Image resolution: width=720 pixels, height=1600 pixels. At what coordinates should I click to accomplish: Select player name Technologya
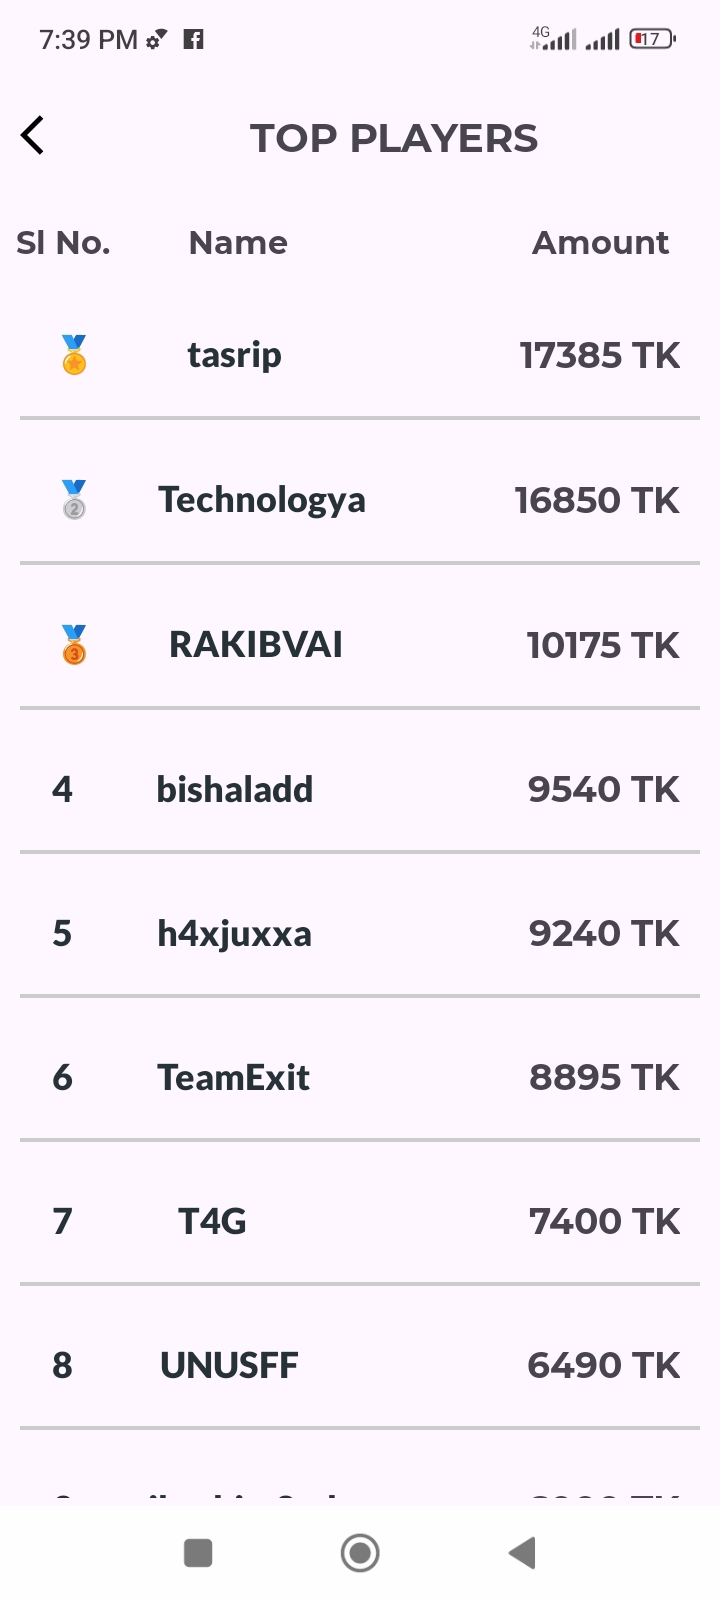[262, 500]
